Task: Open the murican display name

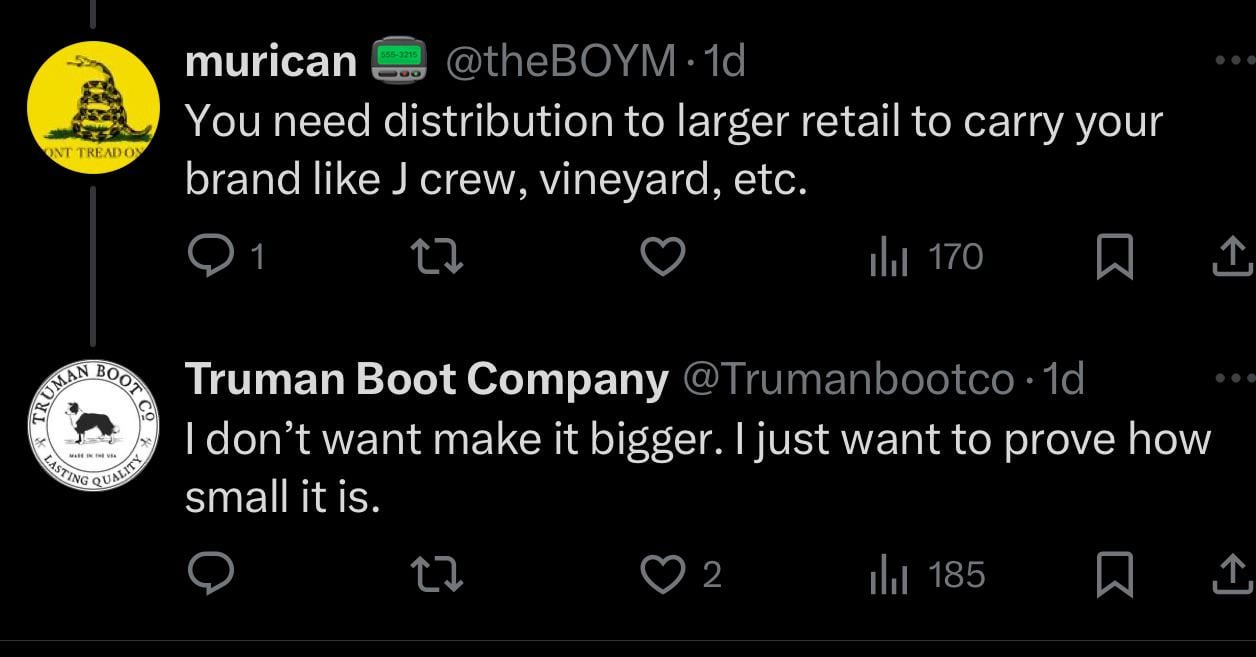Action: click(271, 63)
